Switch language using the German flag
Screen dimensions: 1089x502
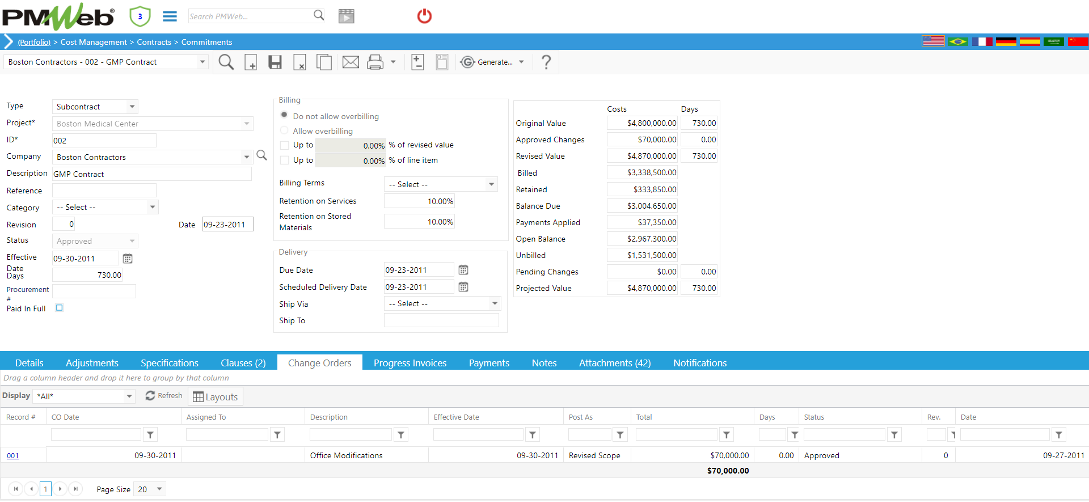click(x=1006, y=42)
